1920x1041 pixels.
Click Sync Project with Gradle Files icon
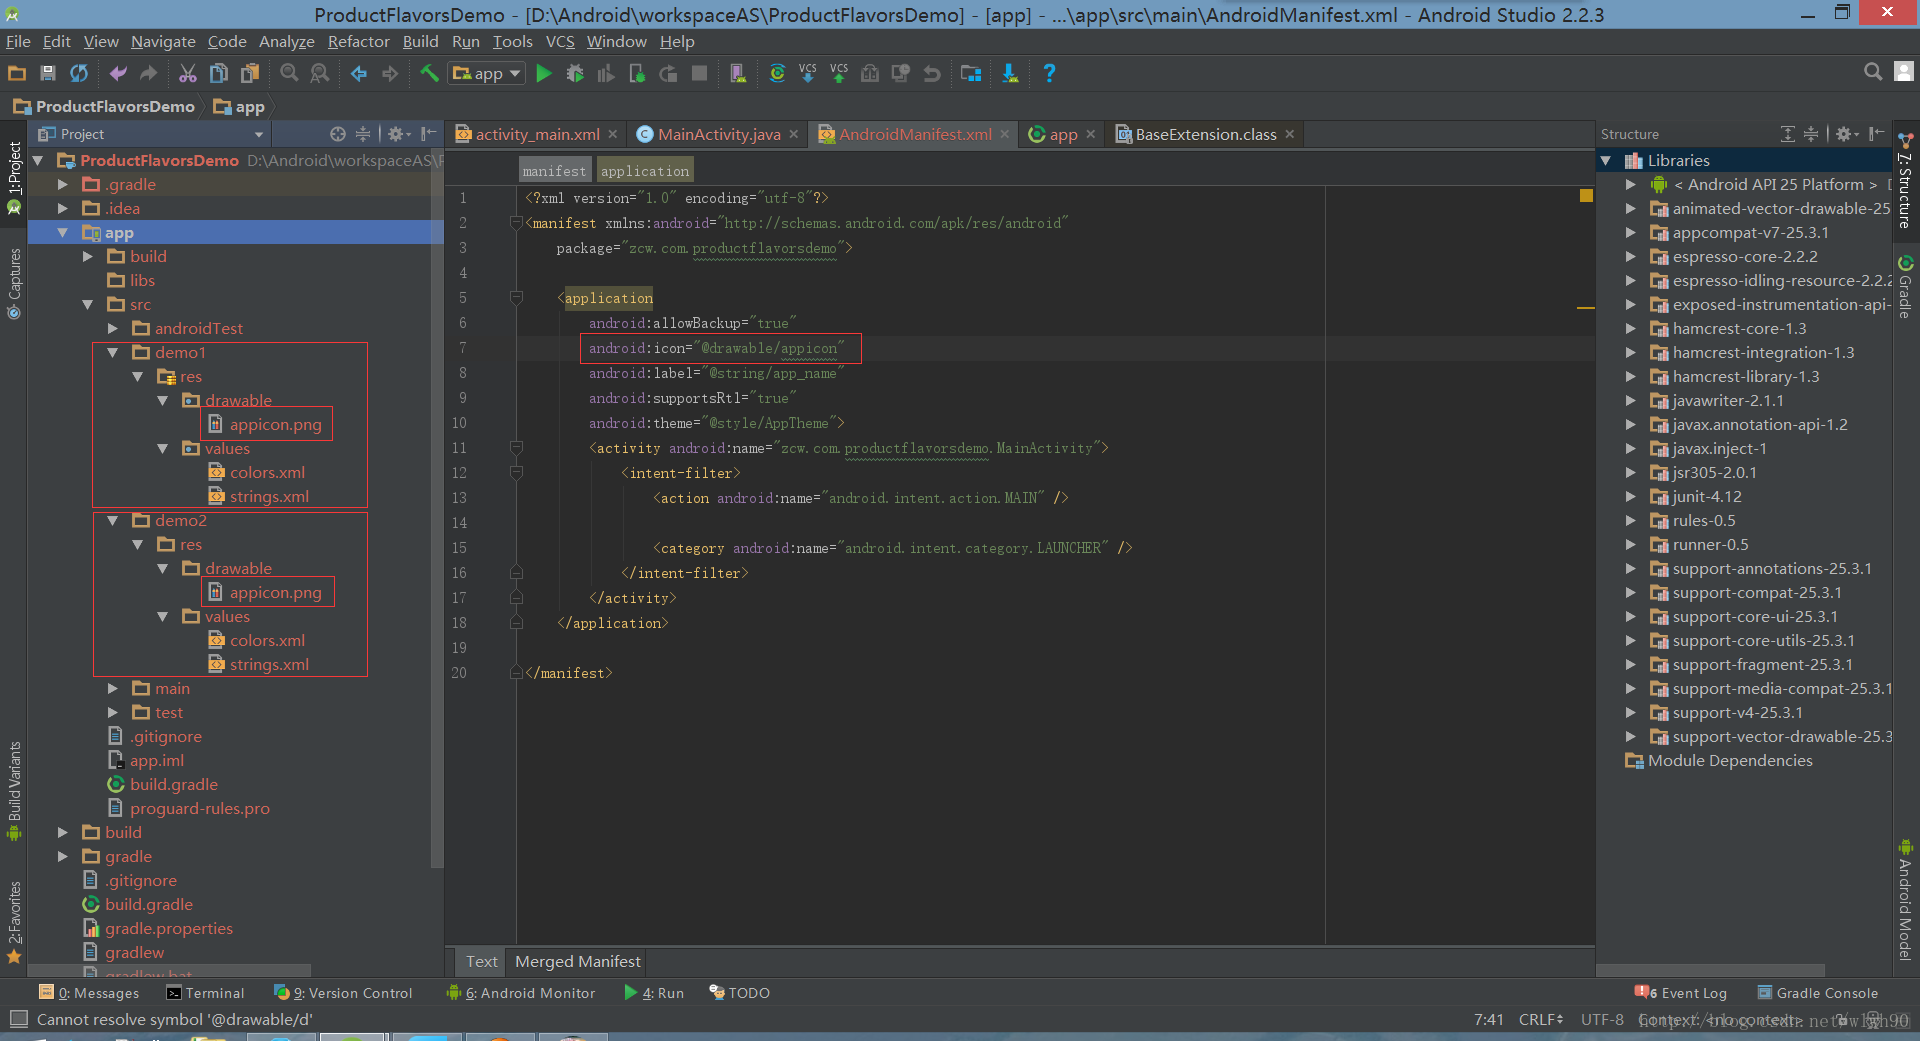pyautogui.click(x=777, y=73)
